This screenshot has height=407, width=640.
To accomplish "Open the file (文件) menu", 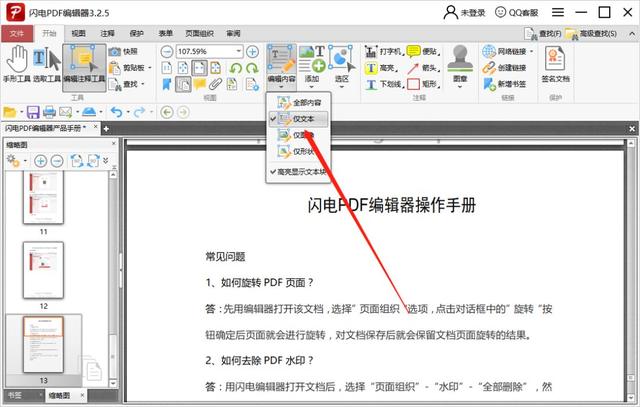I will pyautogui.click(x=17, y=33).
